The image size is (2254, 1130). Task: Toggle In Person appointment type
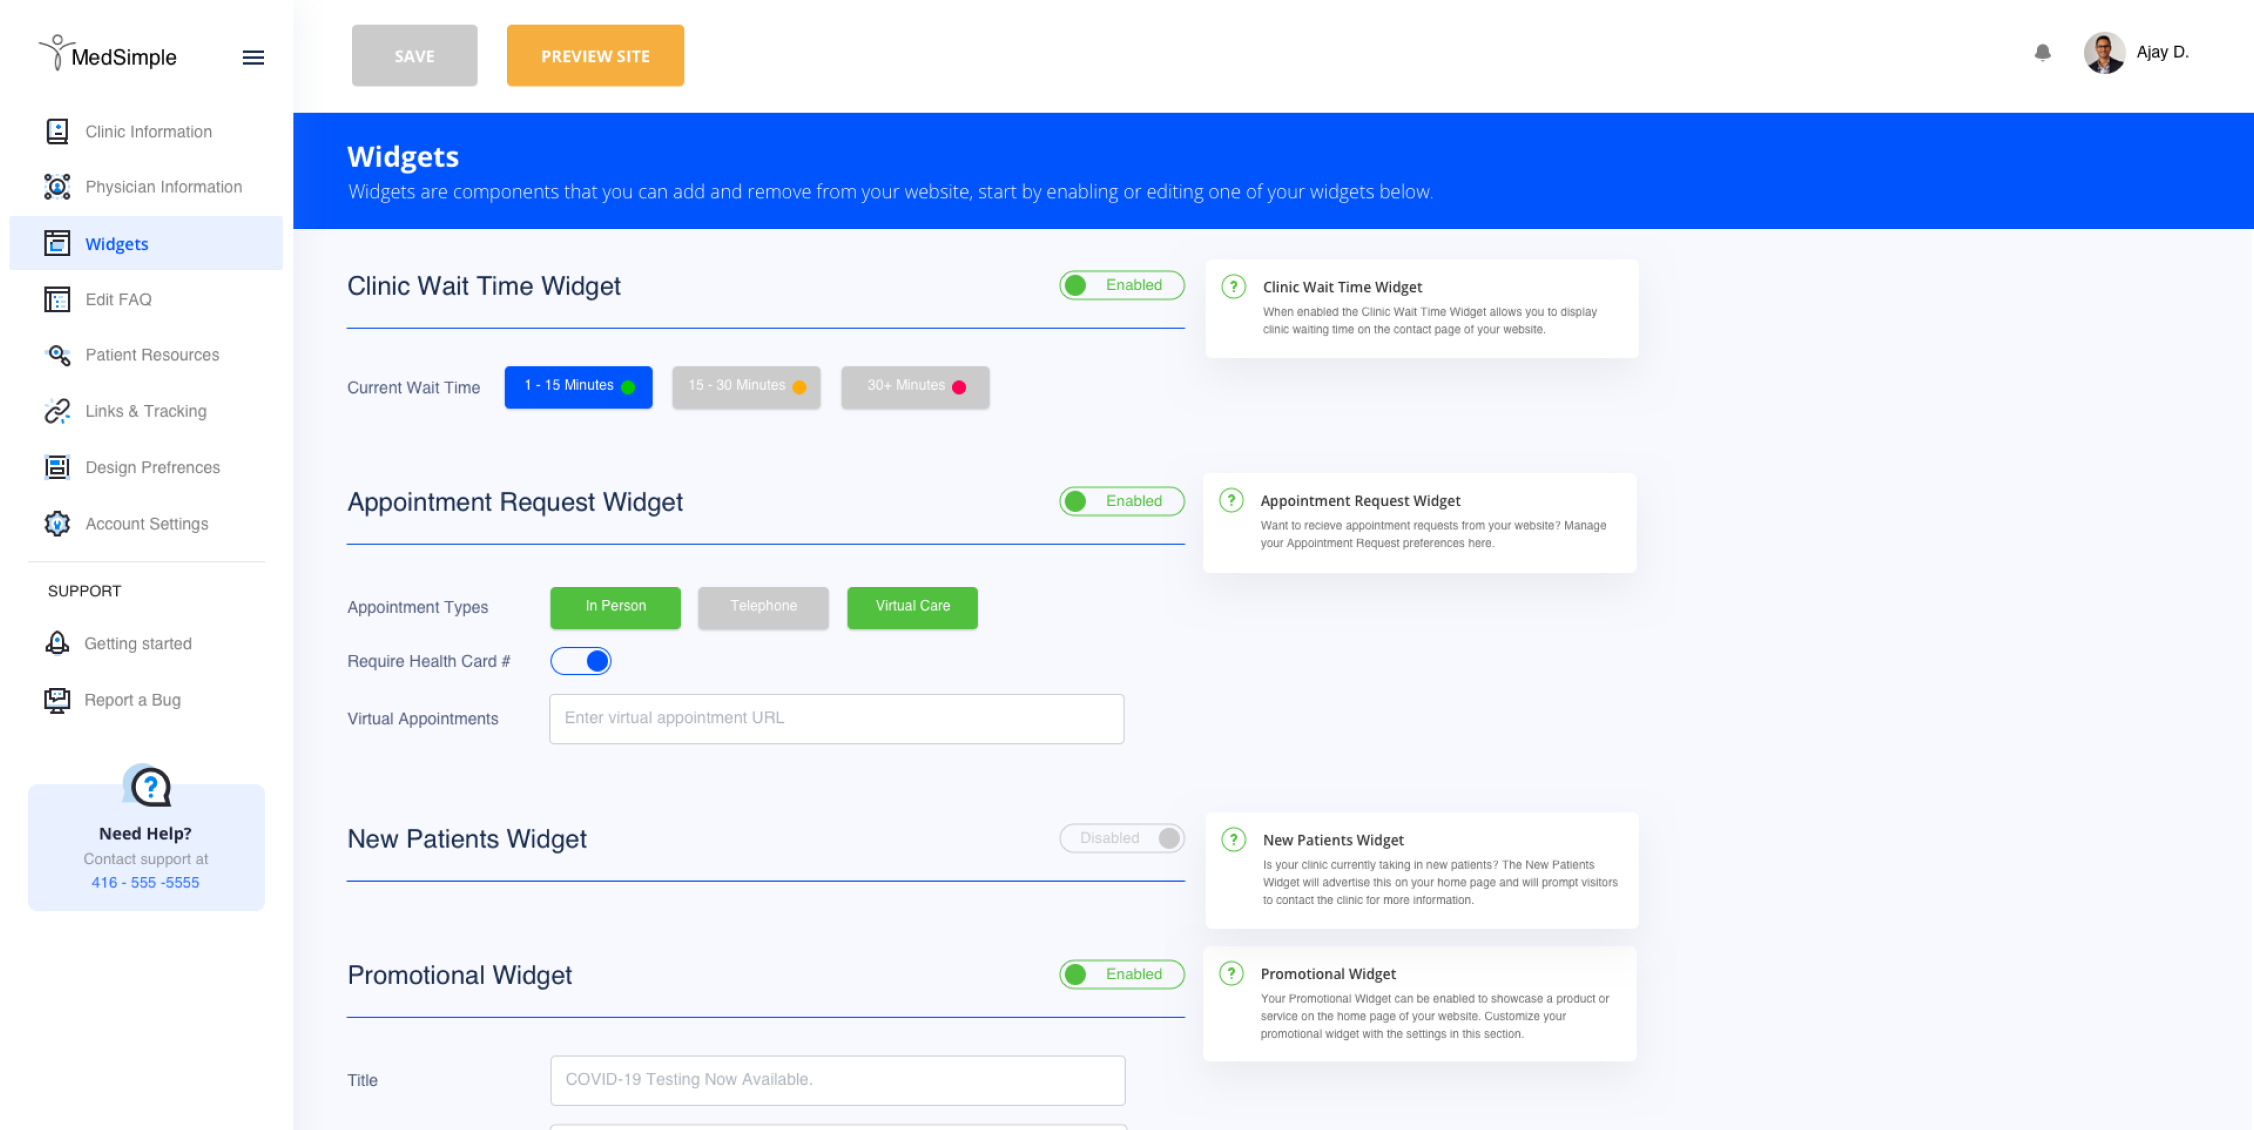point(615,607)
